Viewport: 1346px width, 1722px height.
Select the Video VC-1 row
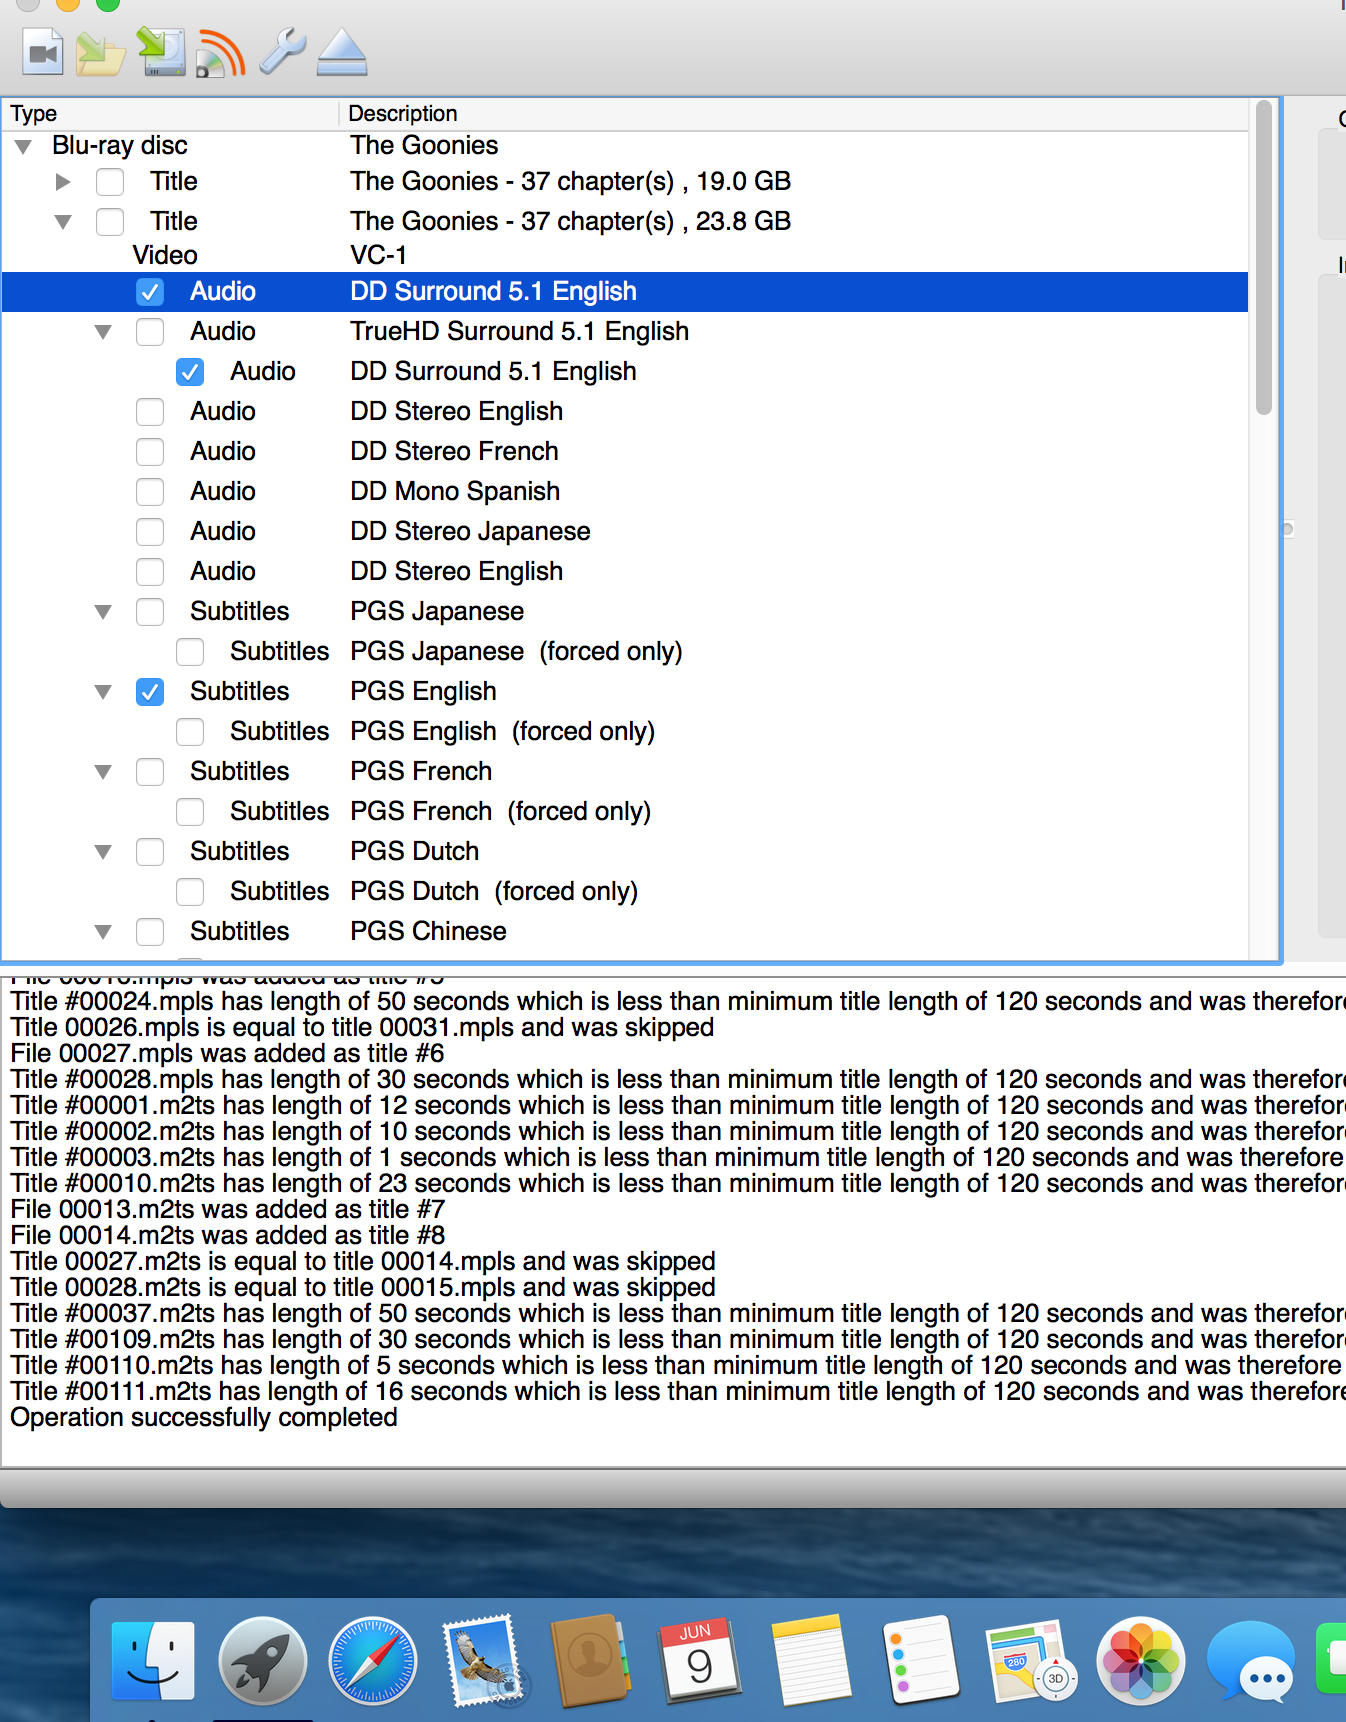click(625, 256)
